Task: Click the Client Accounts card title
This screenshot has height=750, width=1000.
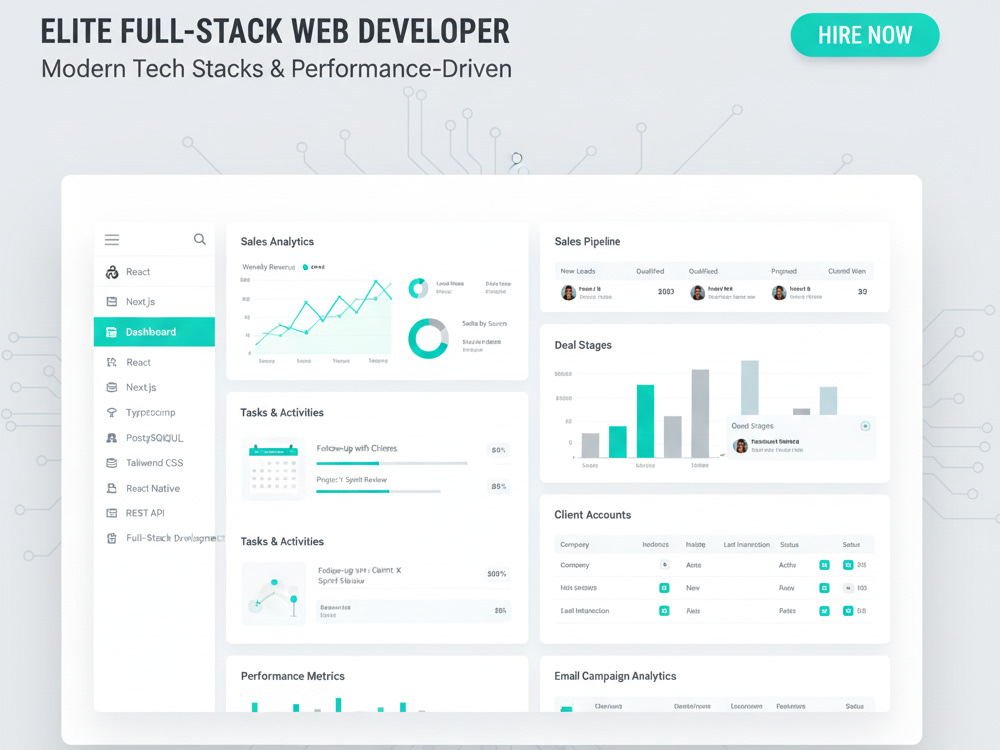Action: click(592, 515)
